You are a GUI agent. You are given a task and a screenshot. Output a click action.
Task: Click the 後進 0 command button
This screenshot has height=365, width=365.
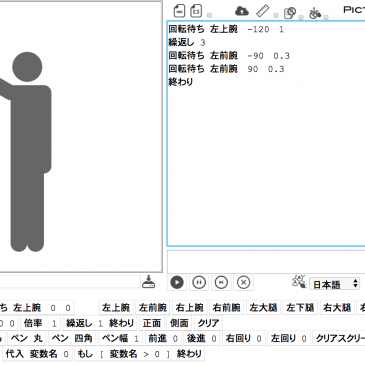(202, 338)
